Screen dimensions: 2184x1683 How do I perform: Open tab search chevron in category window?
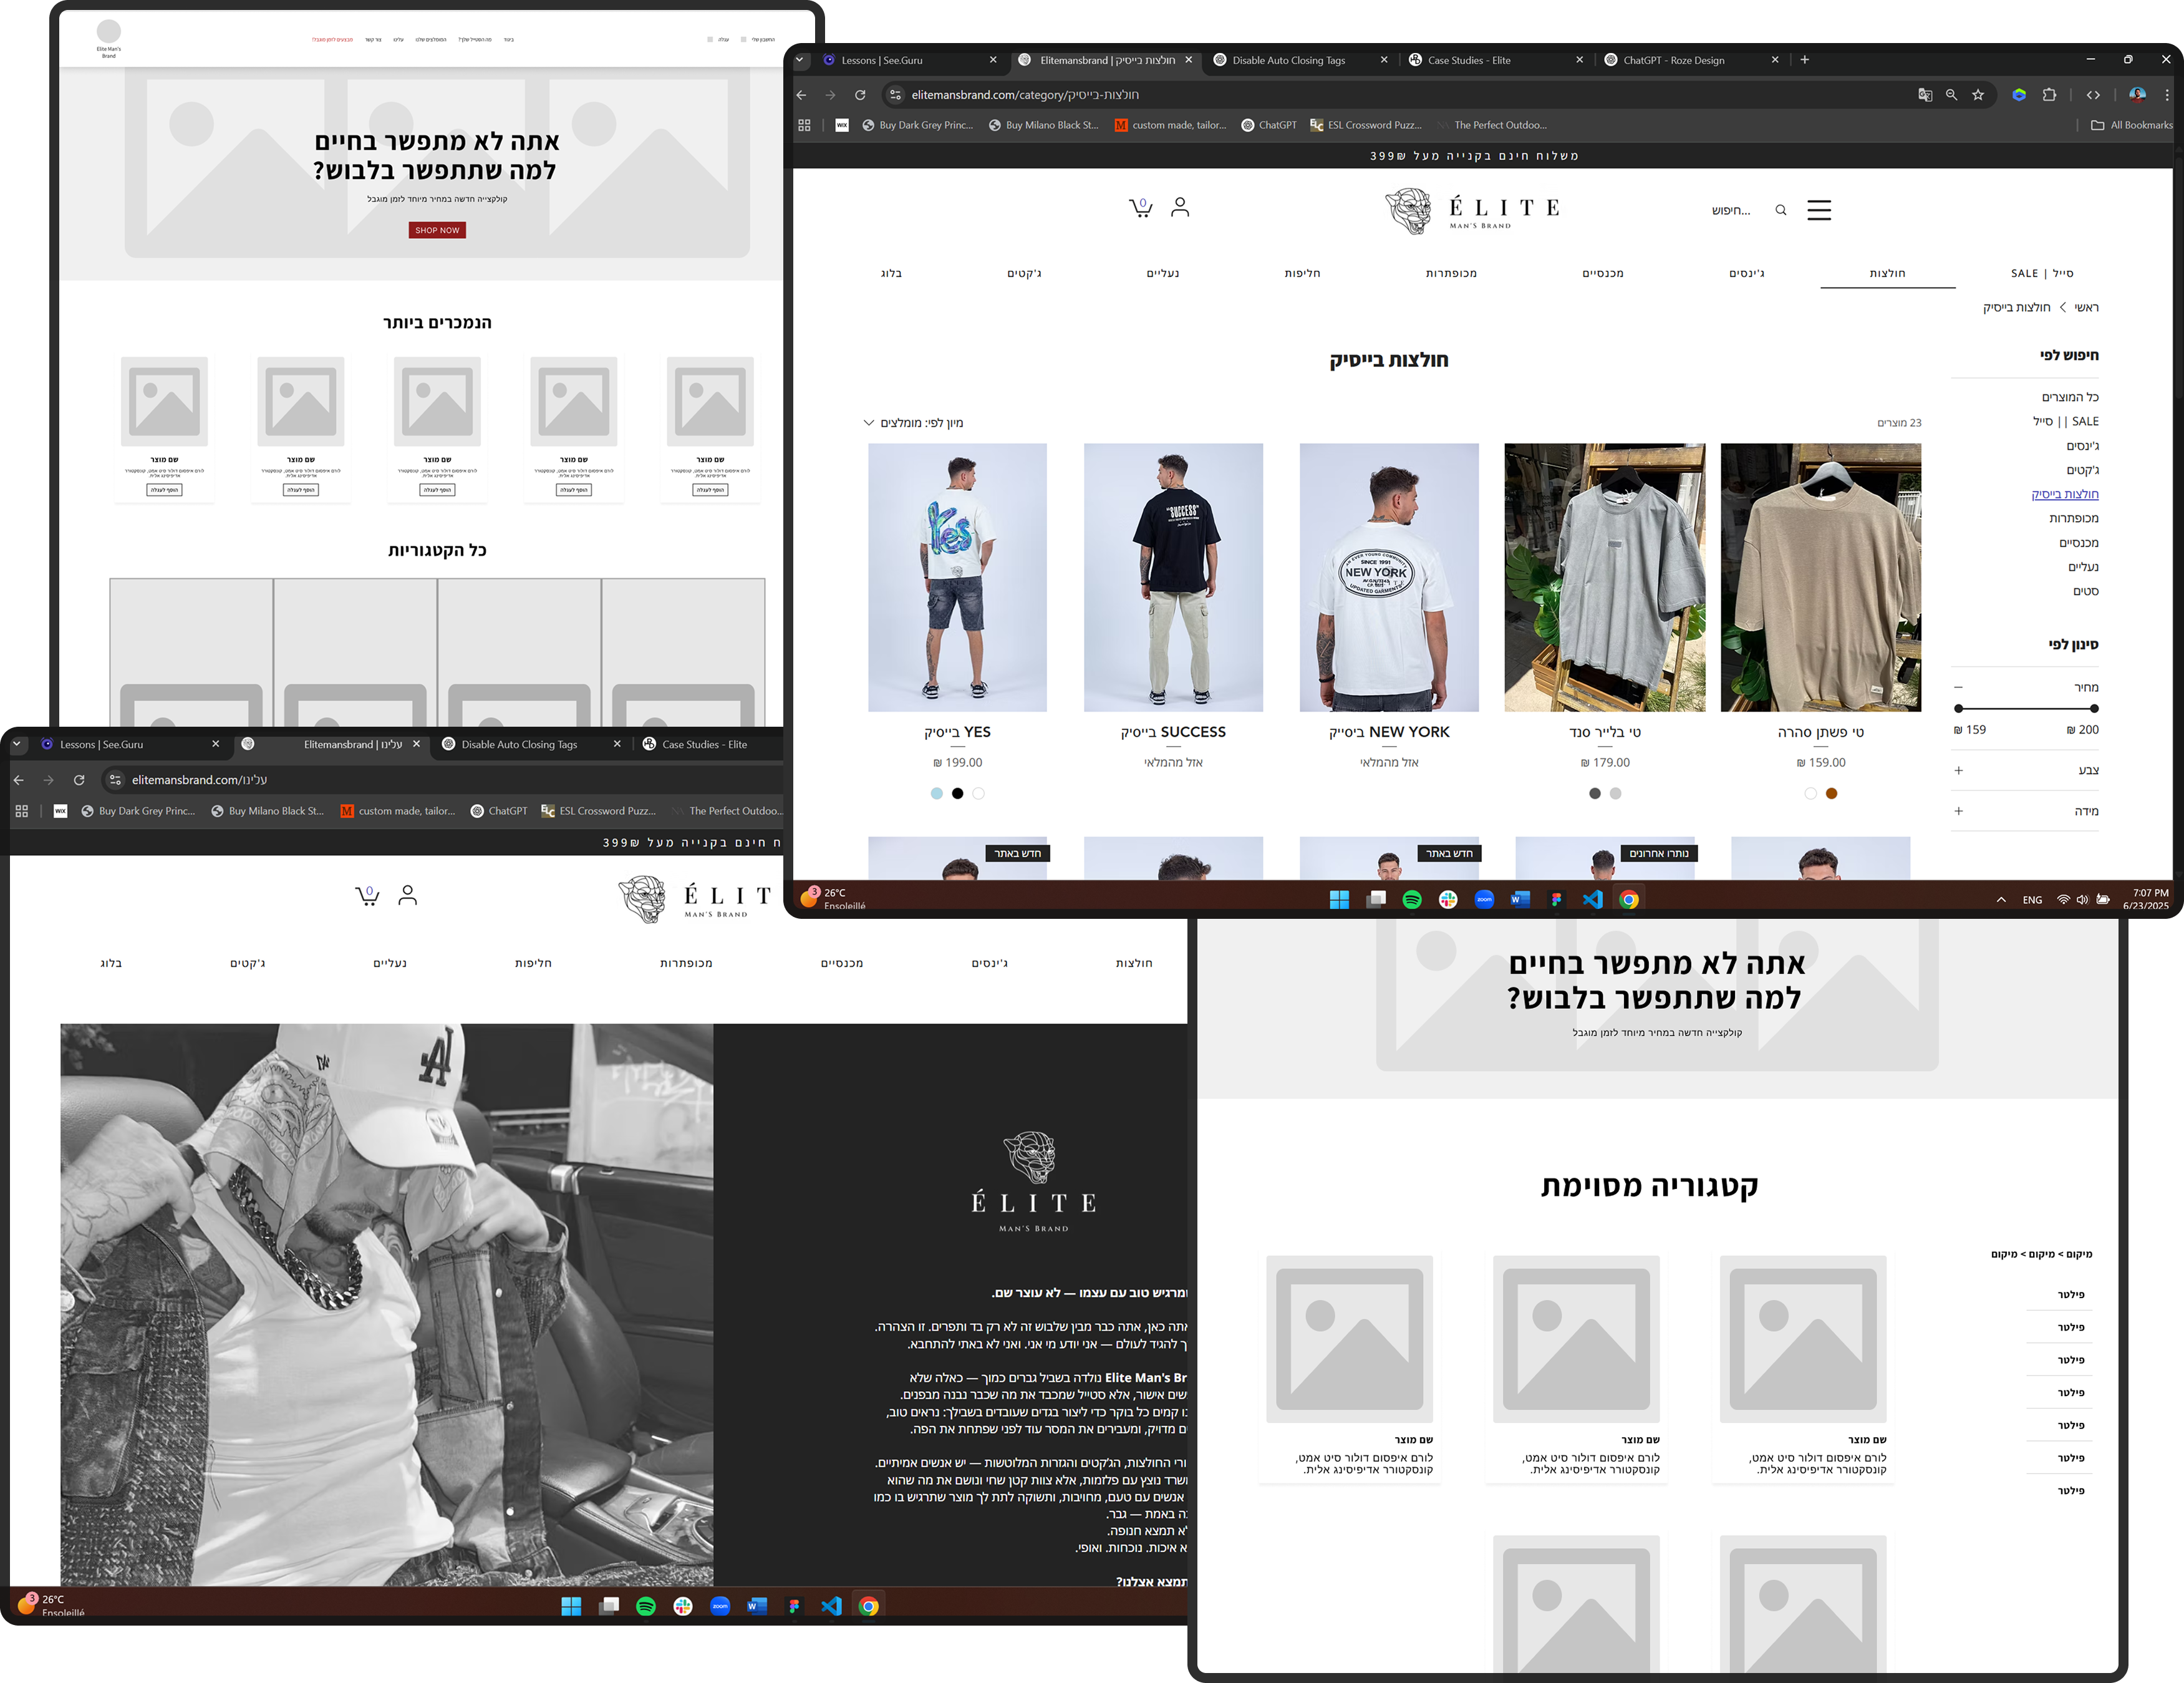(x=799, y=60)
